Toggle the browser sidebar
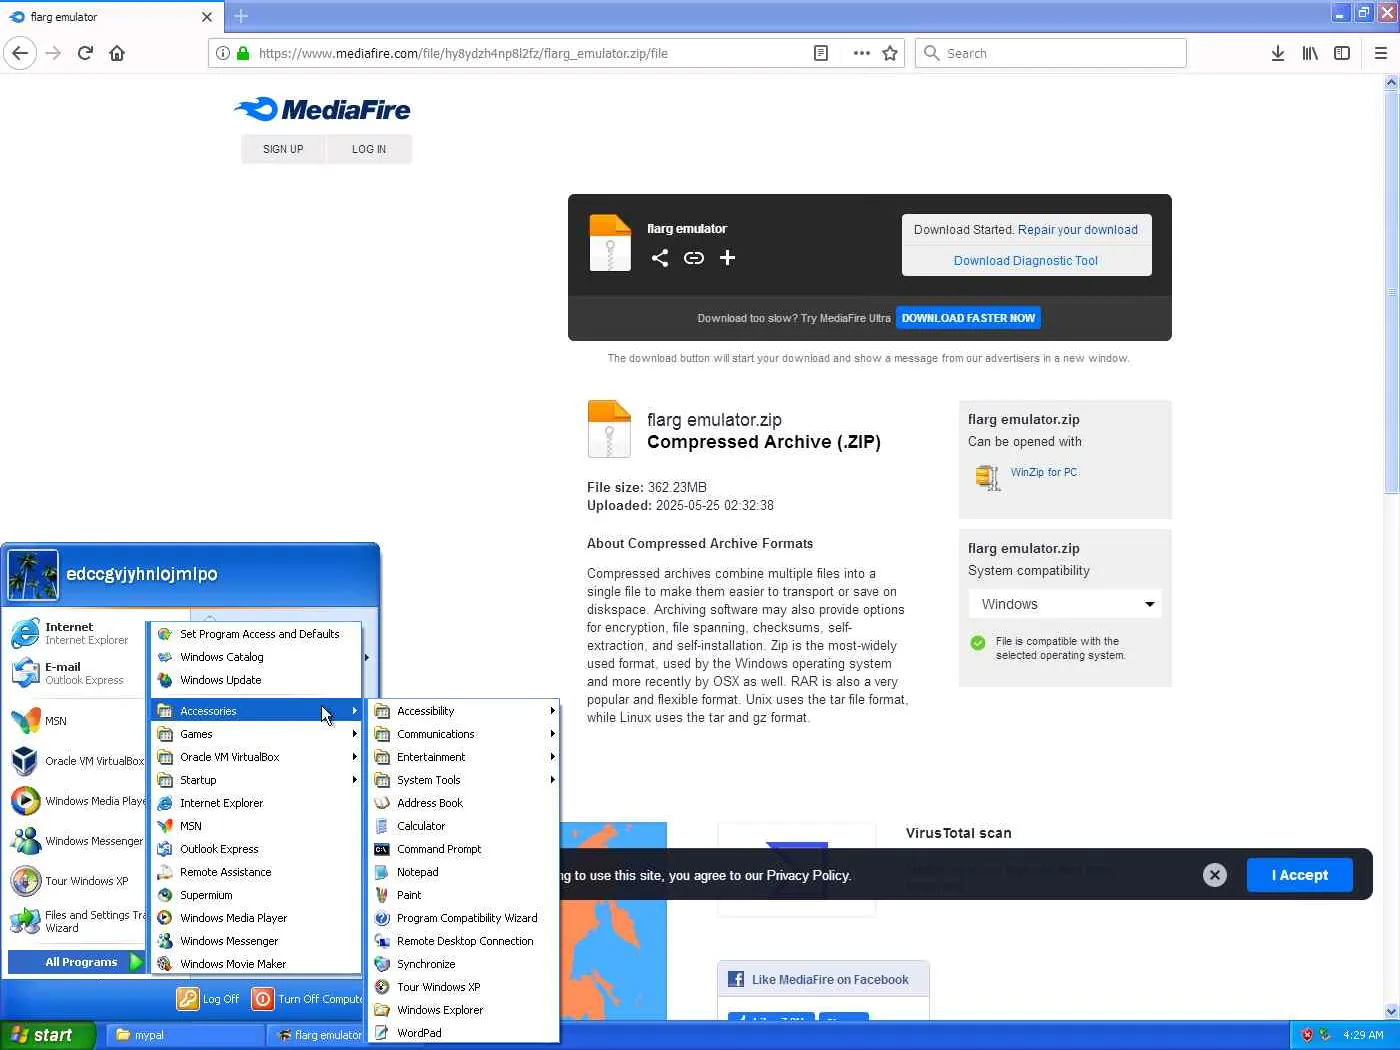 pos(1342,53)
